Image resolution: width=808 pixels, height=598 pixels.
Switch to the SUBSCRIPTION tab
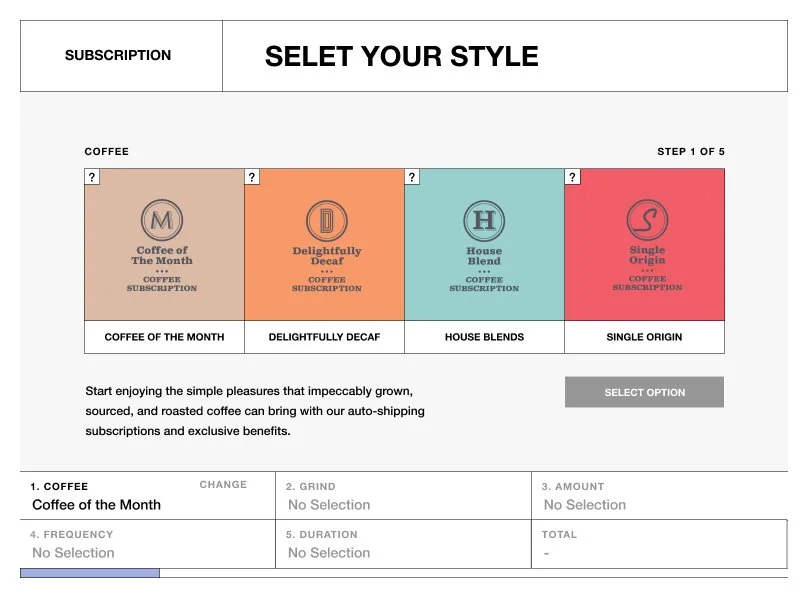point(118,56)
